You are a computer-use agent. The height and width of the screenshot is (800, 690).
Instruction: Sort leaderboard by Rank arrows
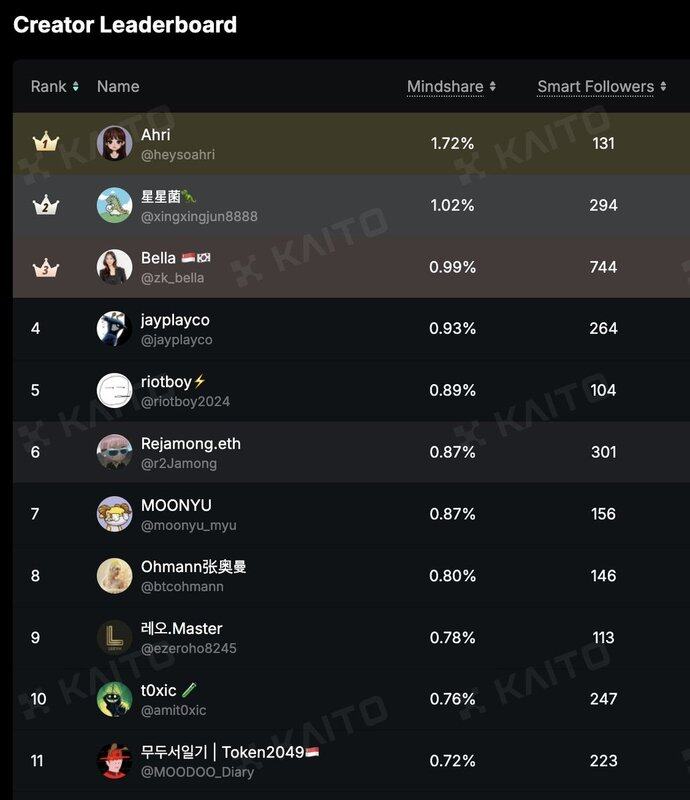click(x=76, y=87)
